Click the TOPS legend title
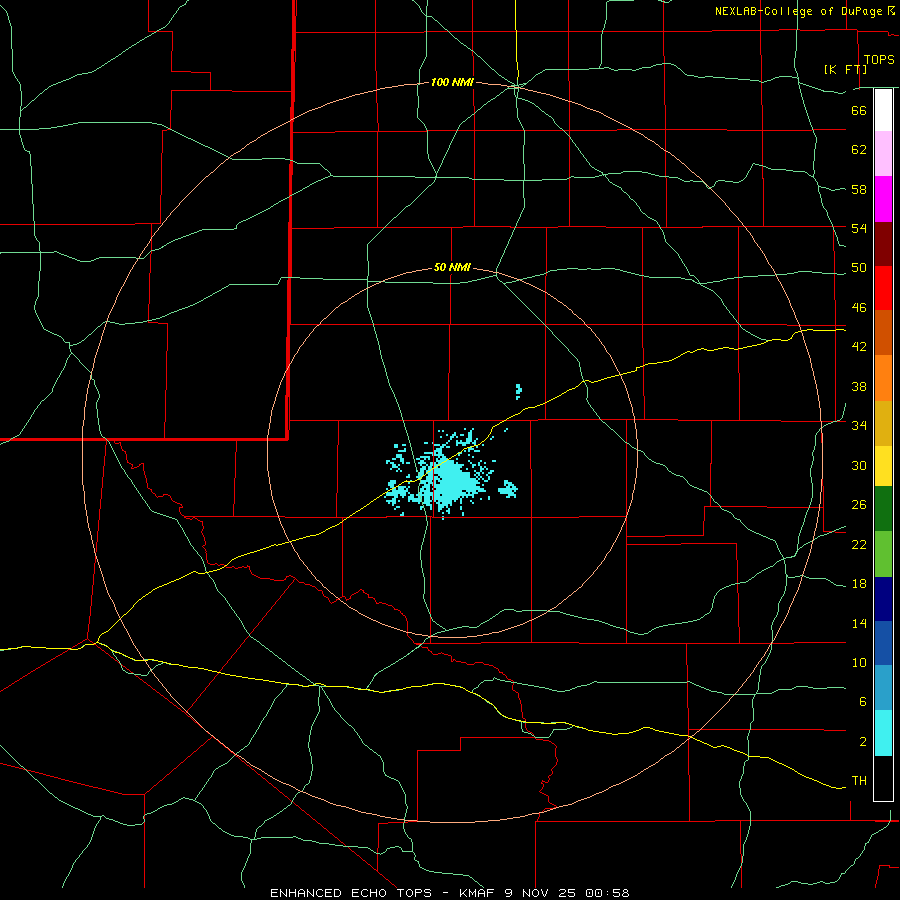Screen dimensions: 900x900 (x=879, y=60)
